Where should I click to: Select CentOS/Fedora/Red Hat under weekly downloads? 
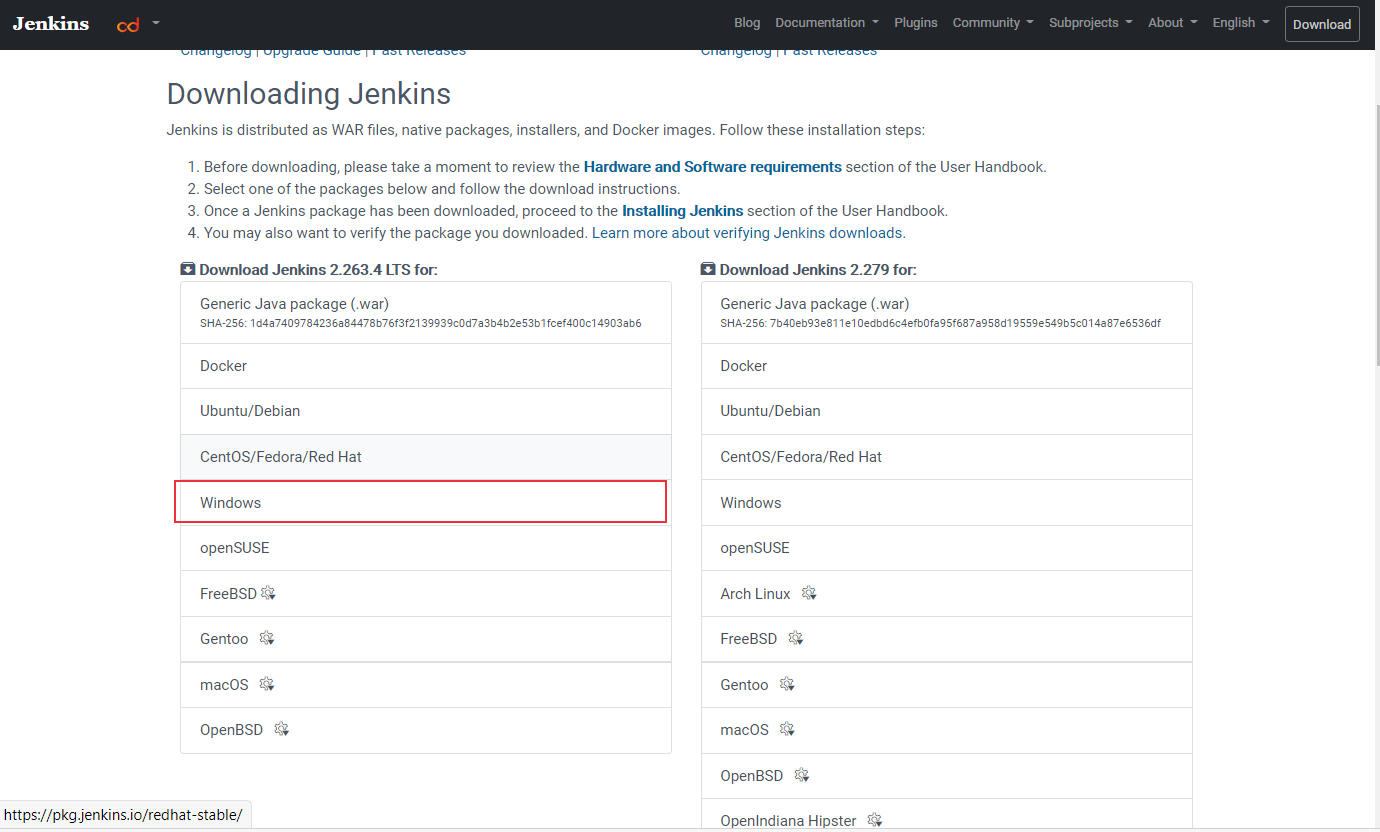point(947,457)
